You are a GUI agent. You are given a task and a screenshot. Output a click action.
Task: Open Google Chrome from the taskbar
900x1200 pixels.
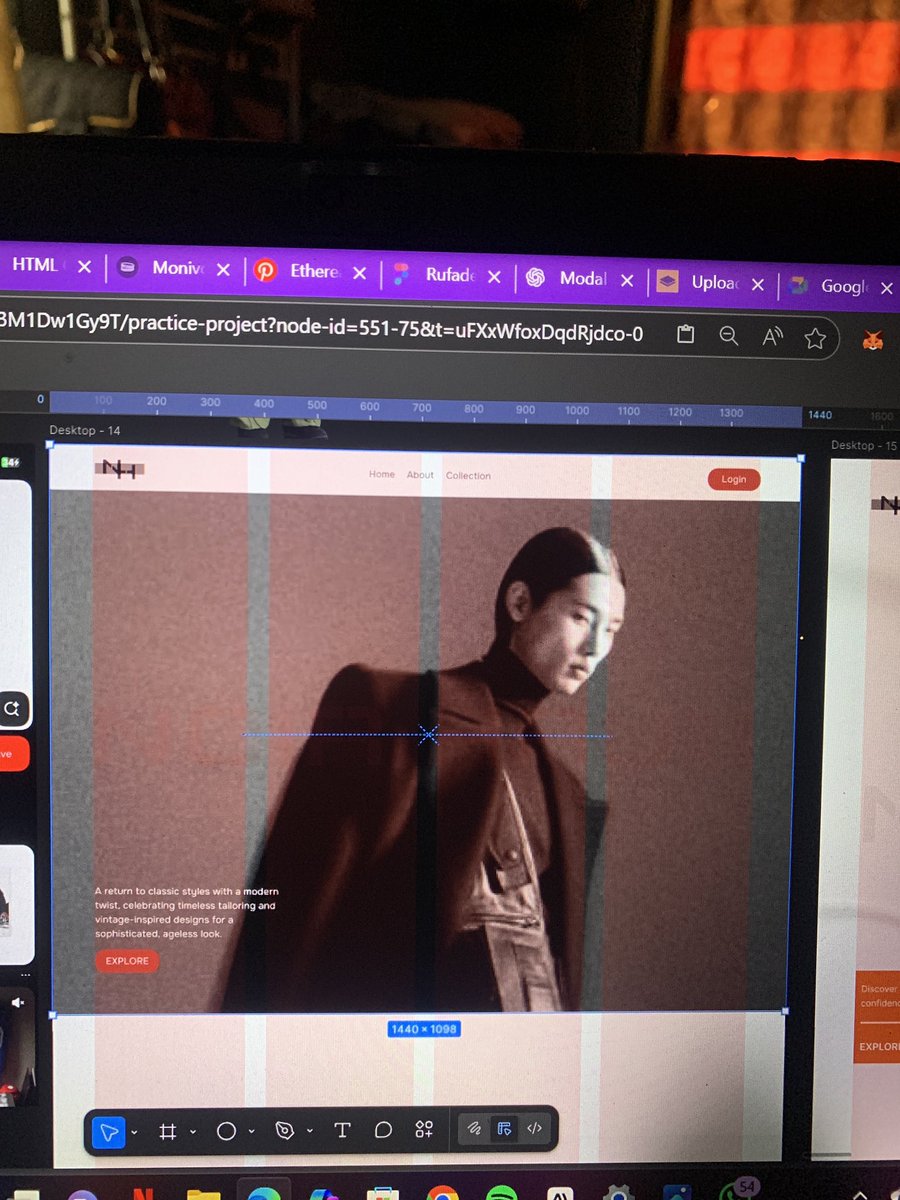[x=441, y=1193]
